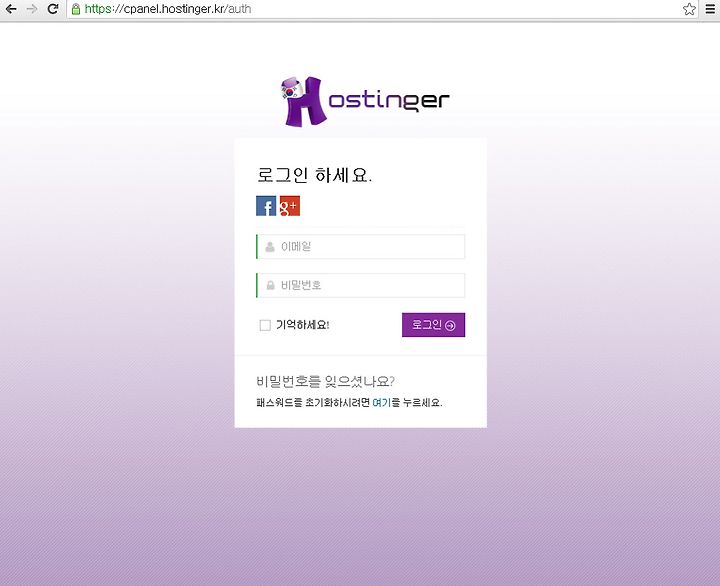Click the Hostinger logo
The height and width of the screenshot is (586, 720).
(365, 101)
